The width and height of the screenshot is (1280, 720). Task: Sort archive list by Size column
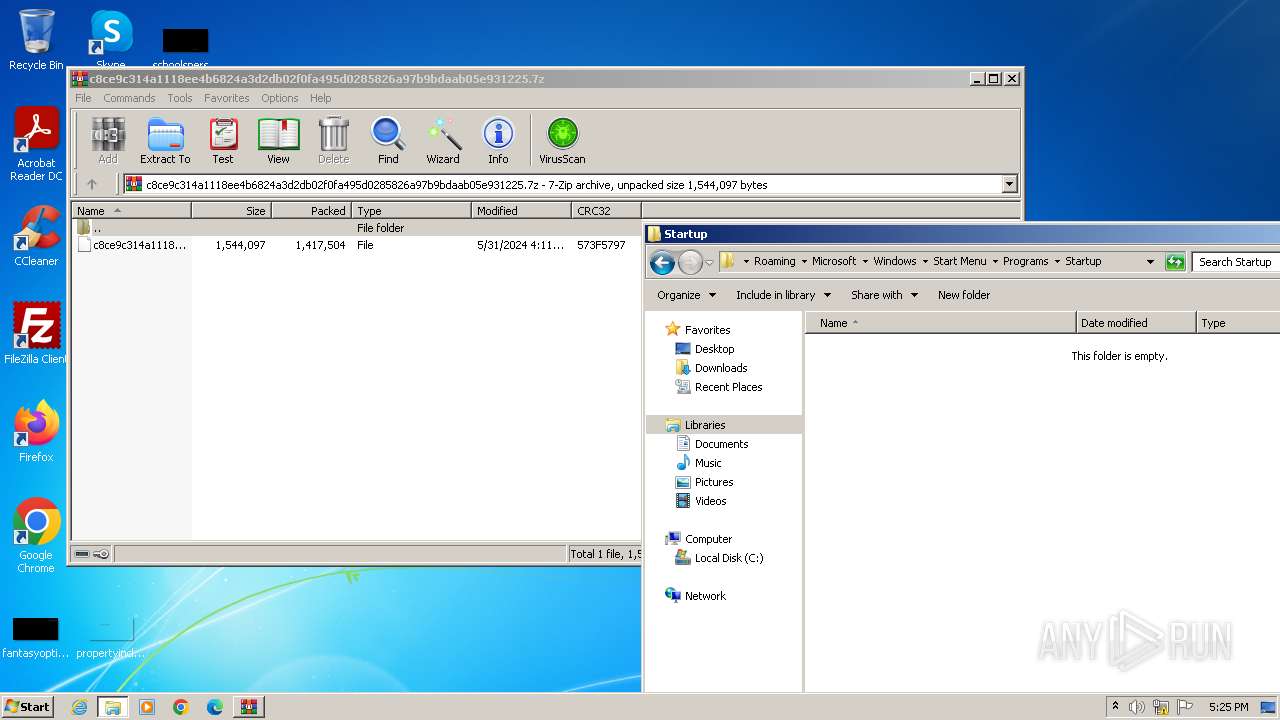click(x=231, y=211)
